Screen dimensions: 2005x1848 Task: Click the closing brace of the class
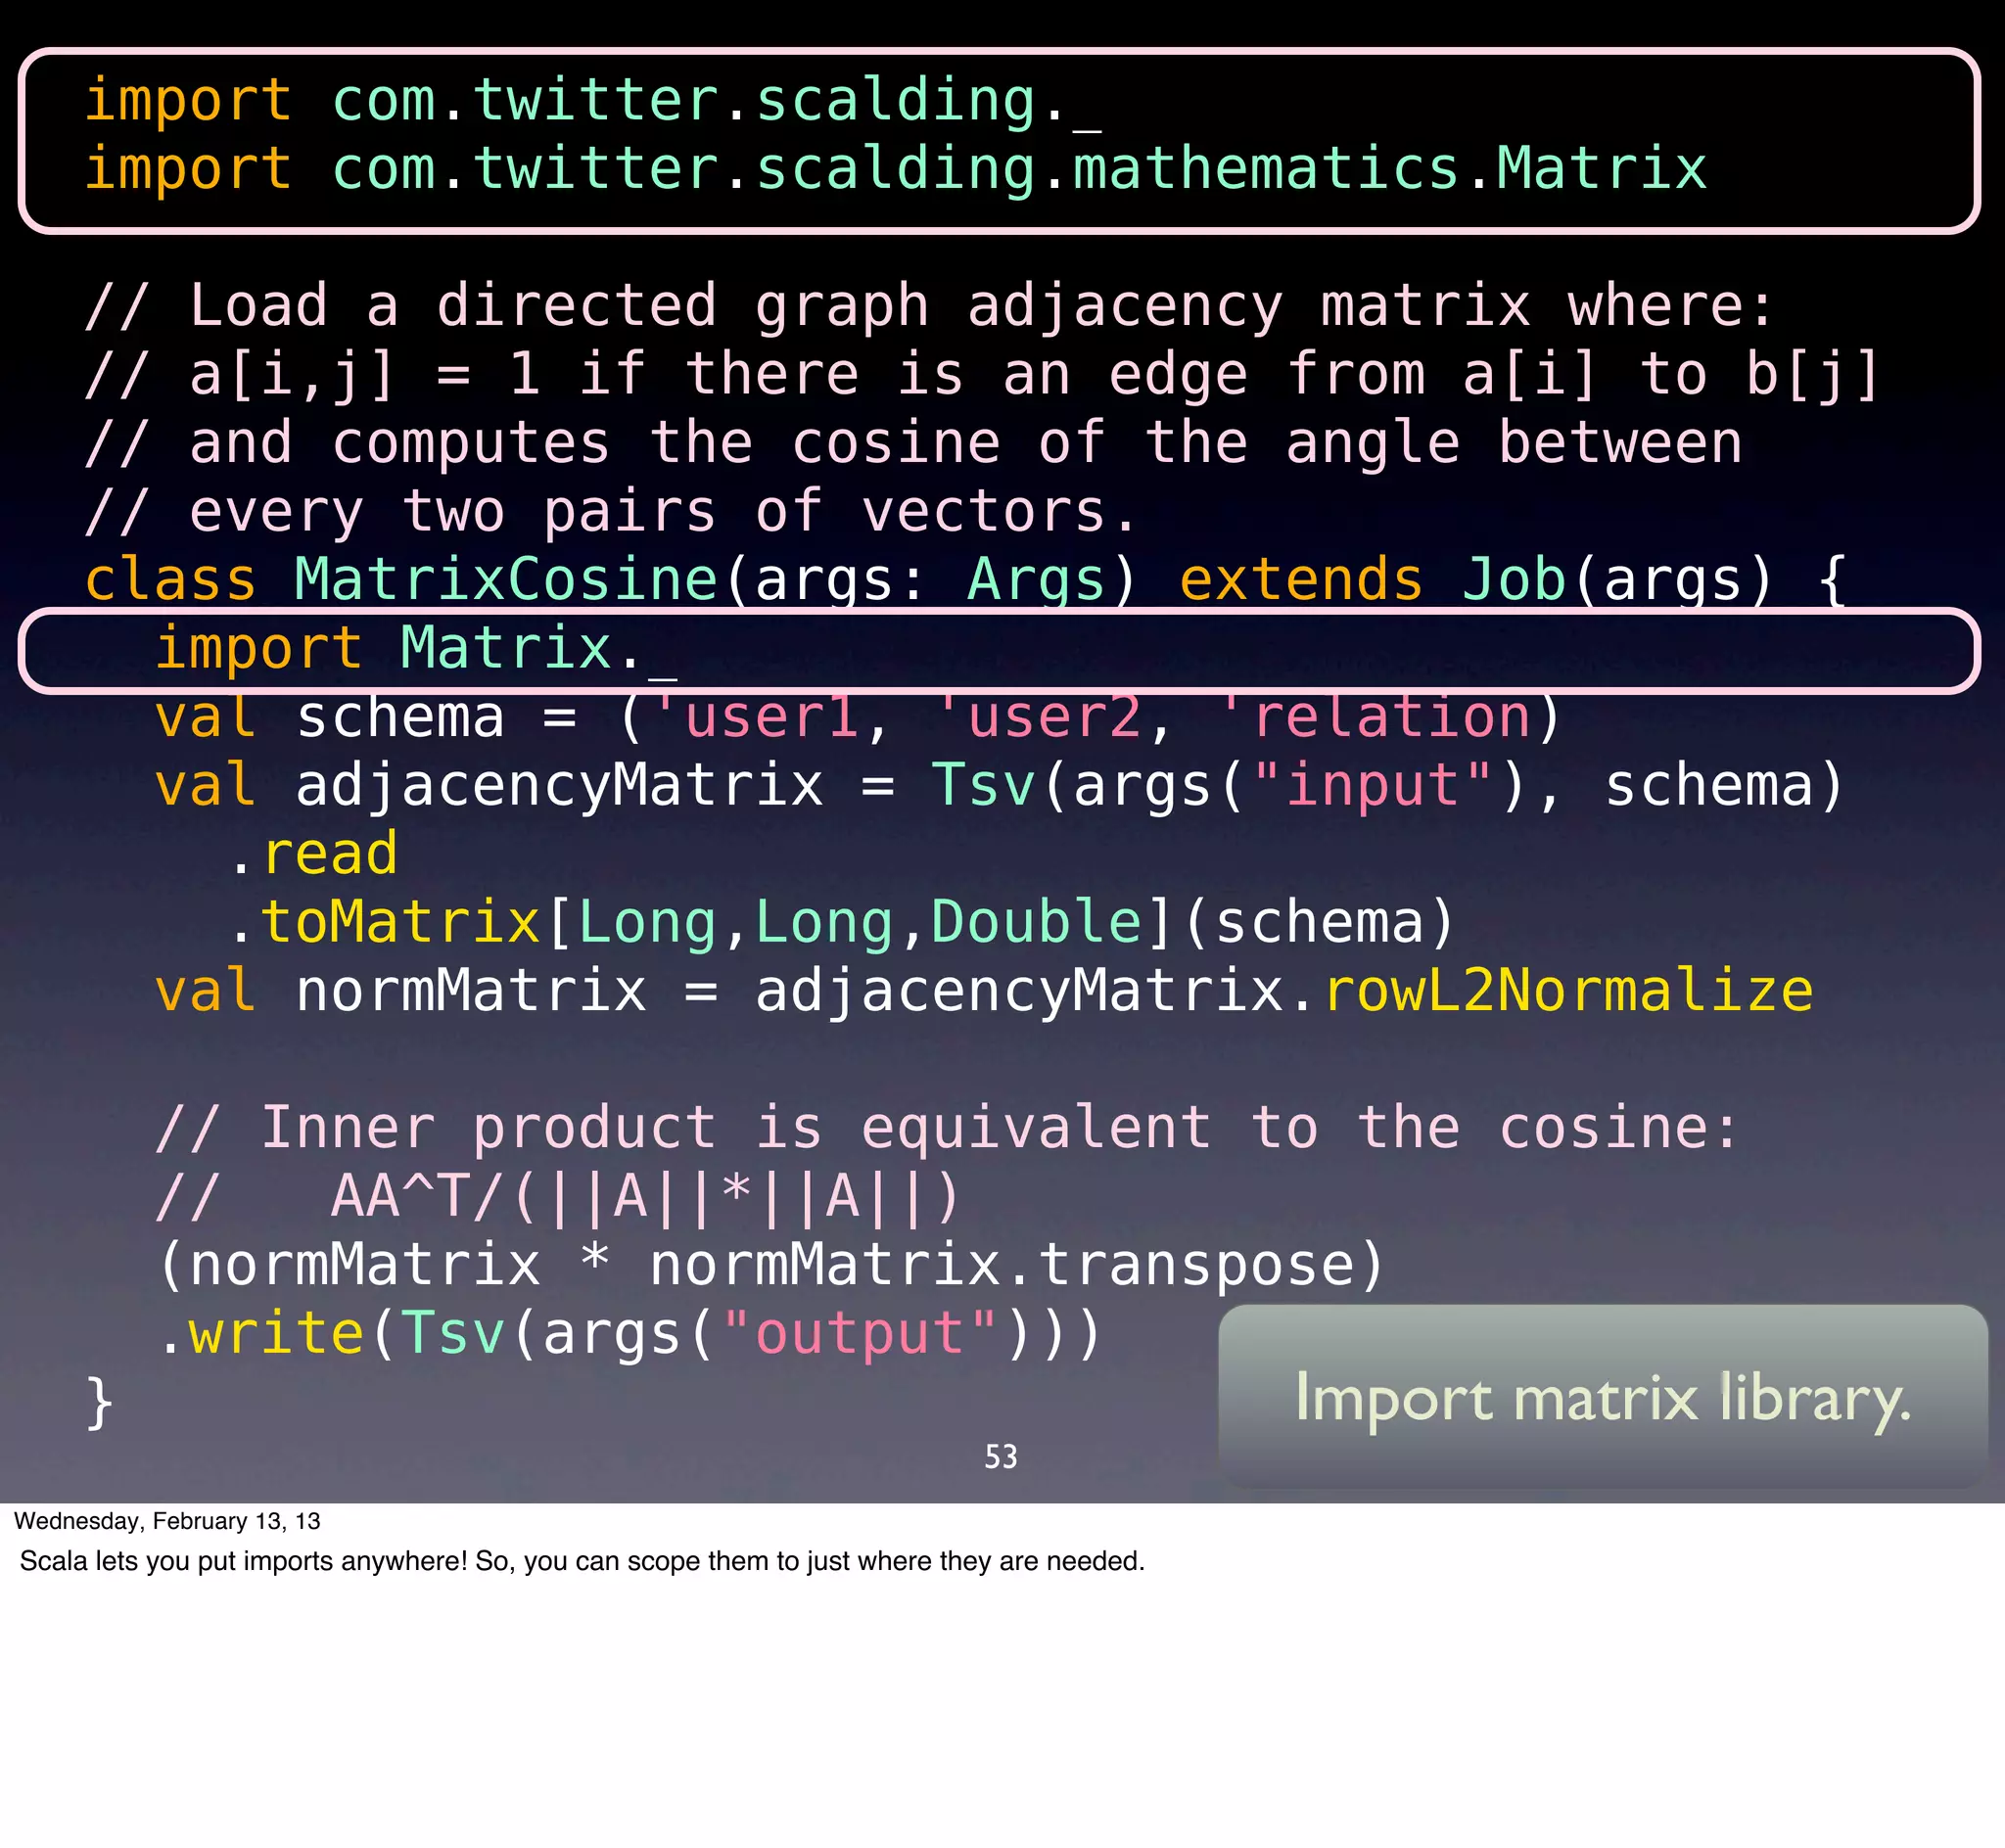pos(99,1403)
